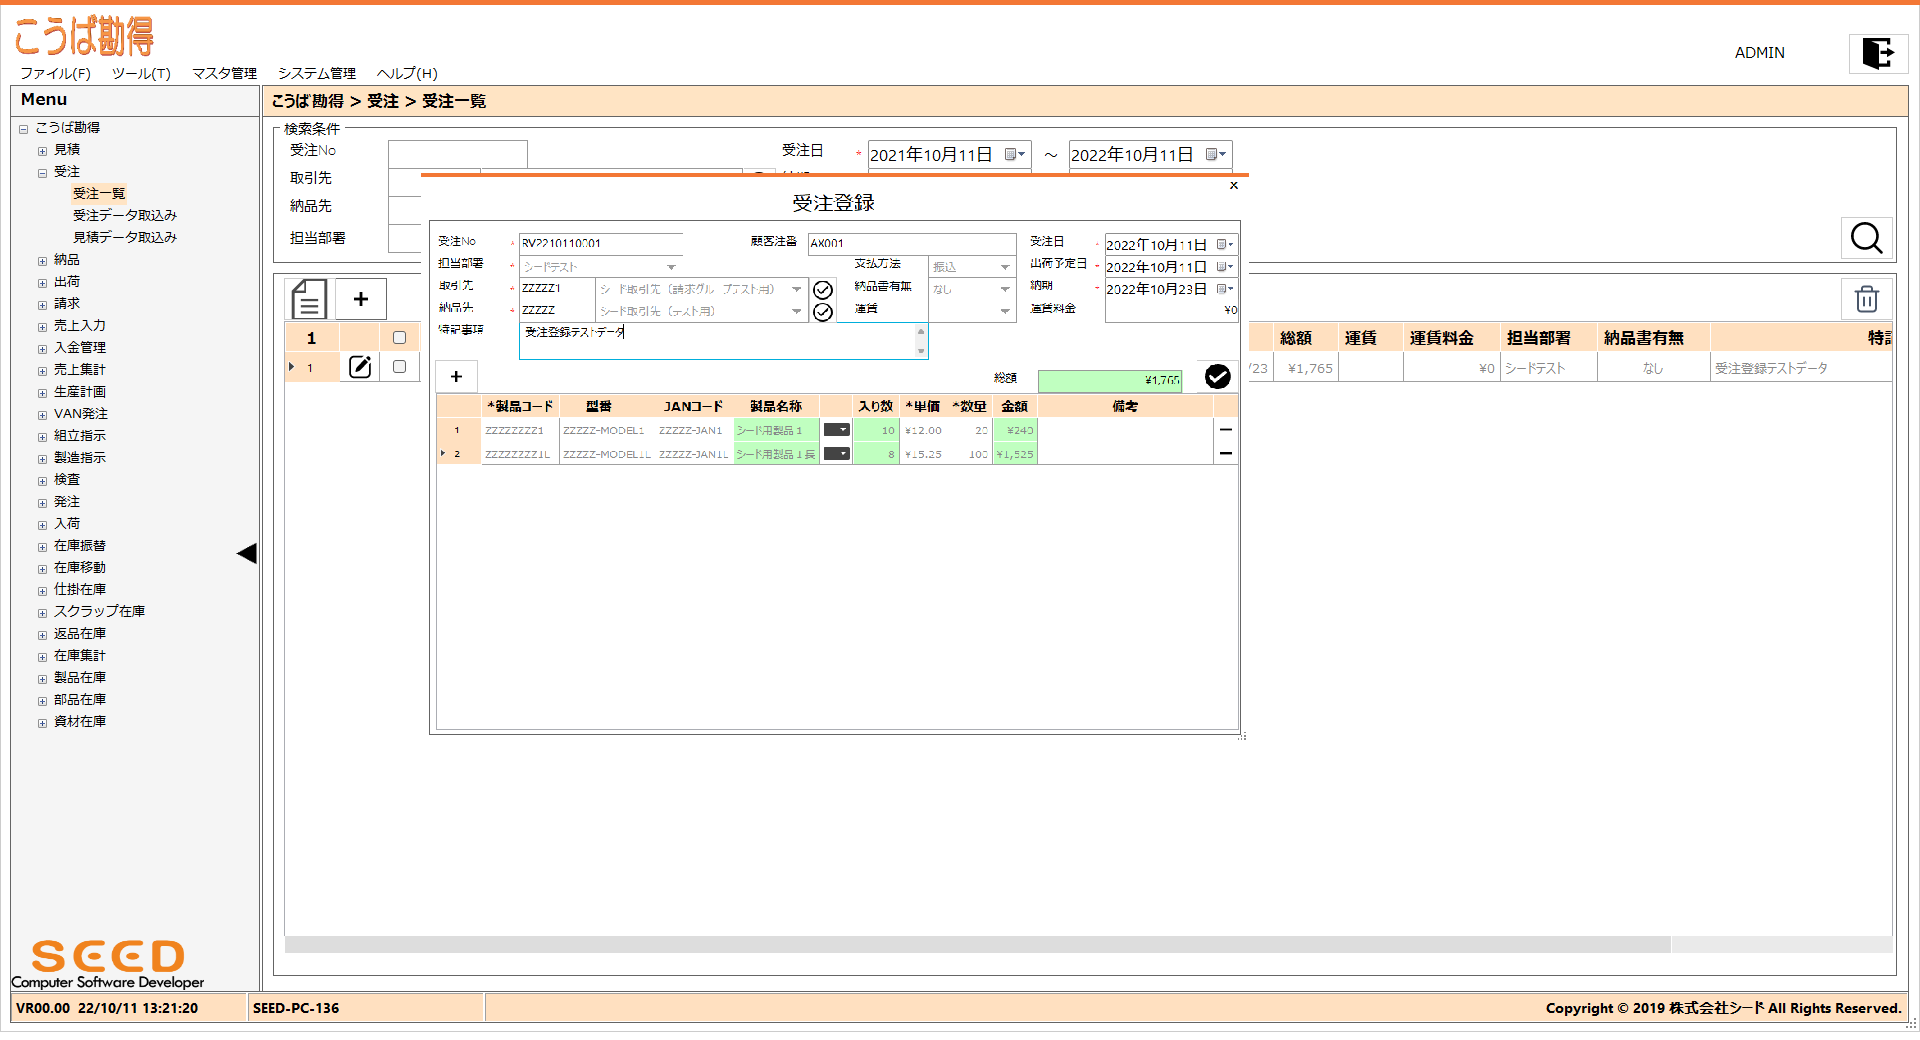Click the document icon in the list toolbar
The height and width of the screenshot is (1040, 1920).
(309, 299)
